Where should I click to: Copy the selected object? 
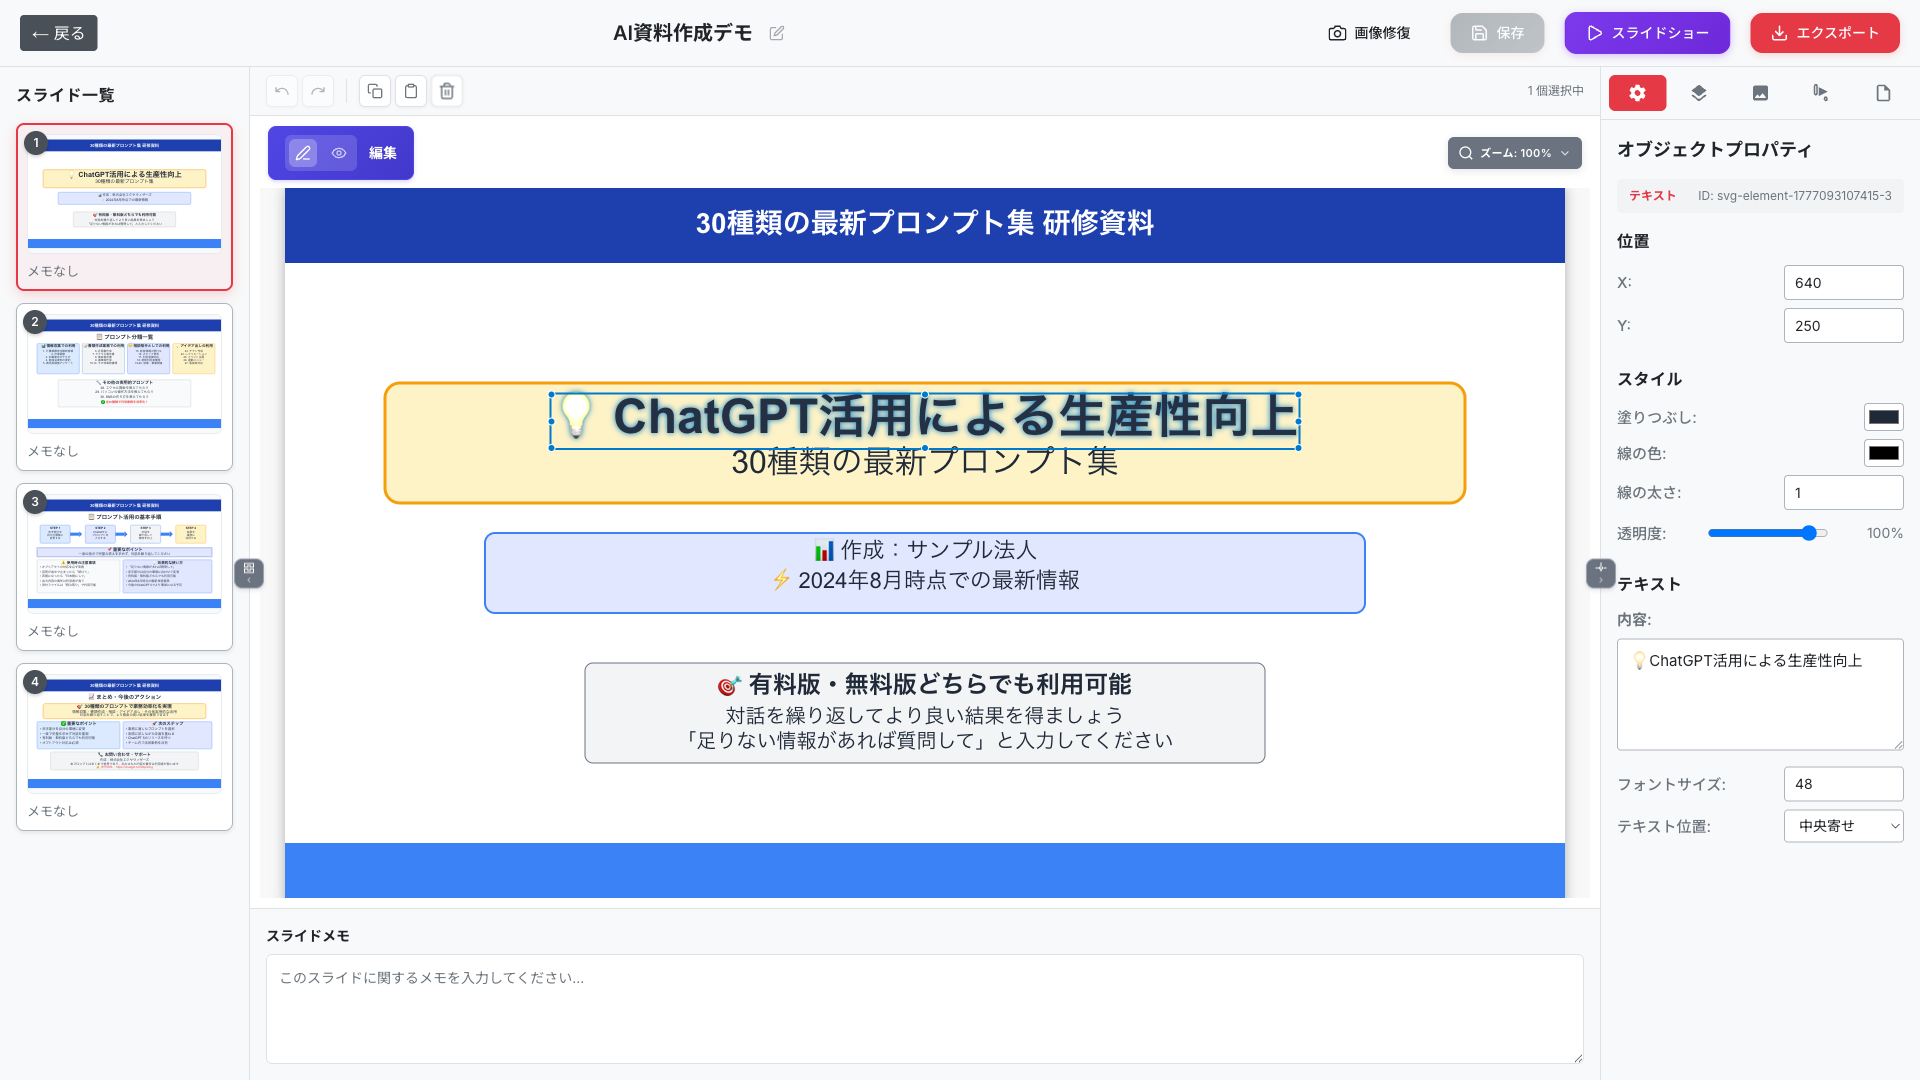[x=375, y=91]
